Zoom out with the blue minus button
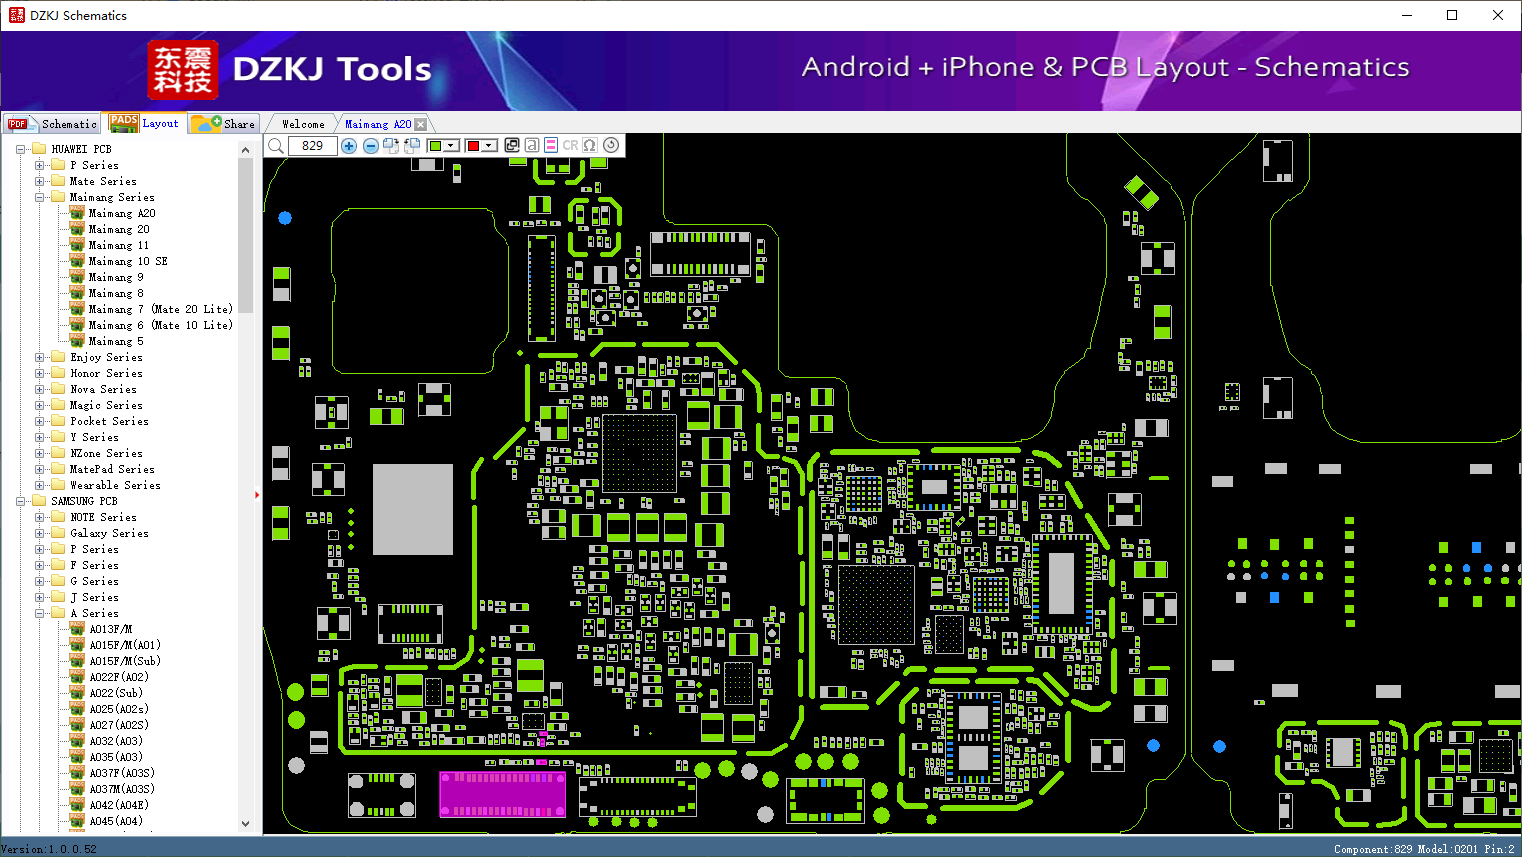Image resolution: width=1522 pixels, height=857 pixels. 370,146
